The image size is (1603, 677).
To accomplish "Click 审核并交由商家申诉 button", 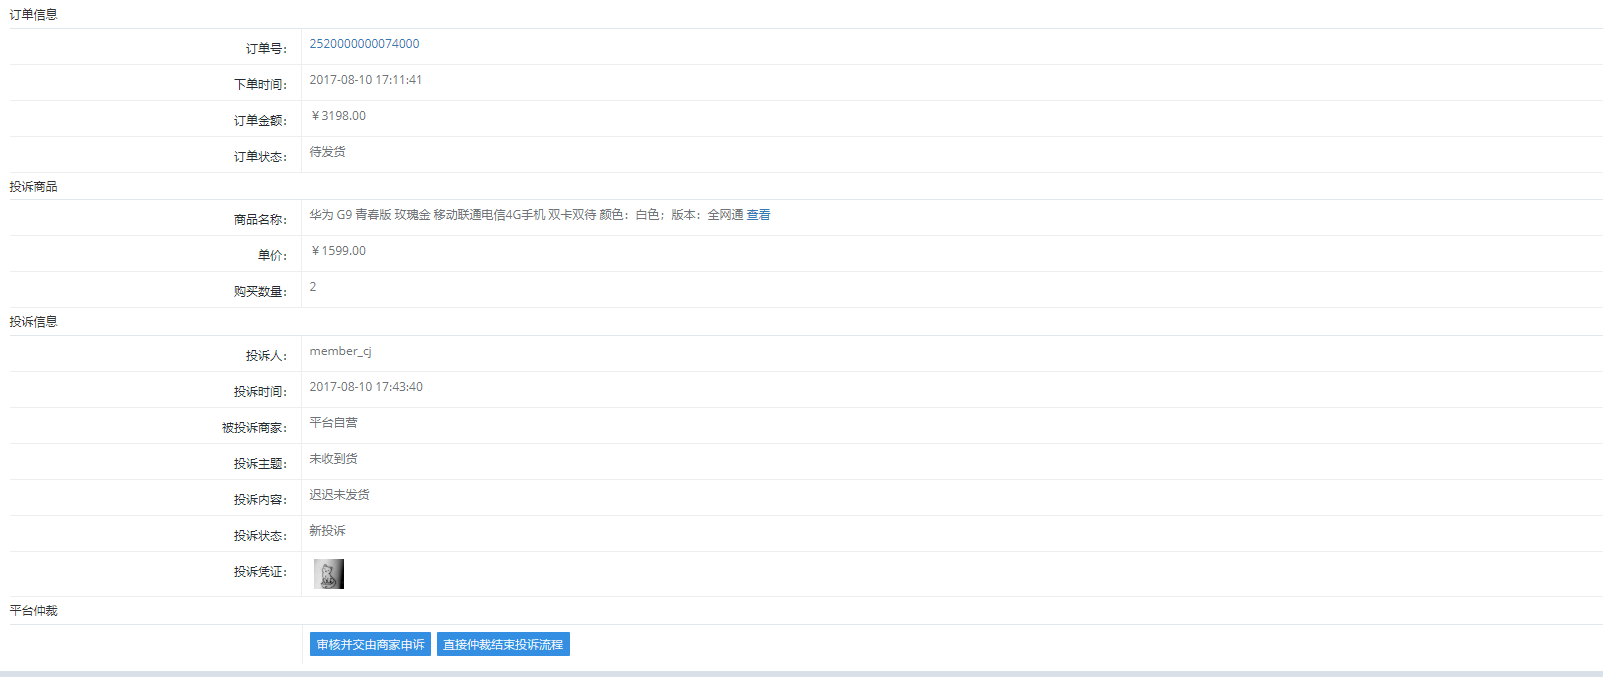I will 370,645.
